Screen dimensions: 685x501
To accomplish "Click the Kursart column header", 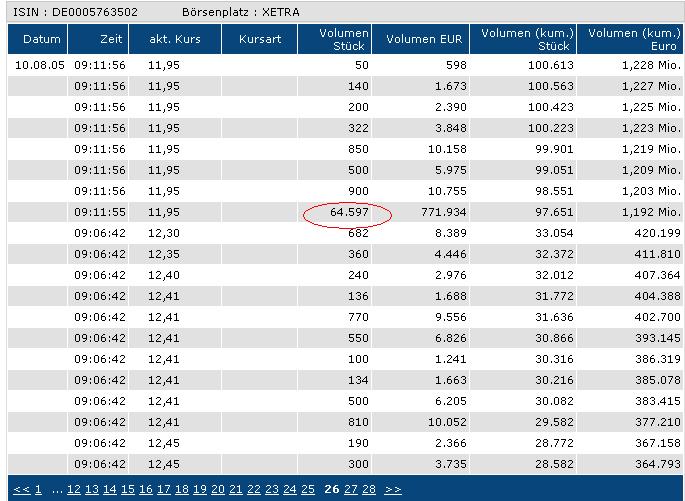I will (259, 39).
